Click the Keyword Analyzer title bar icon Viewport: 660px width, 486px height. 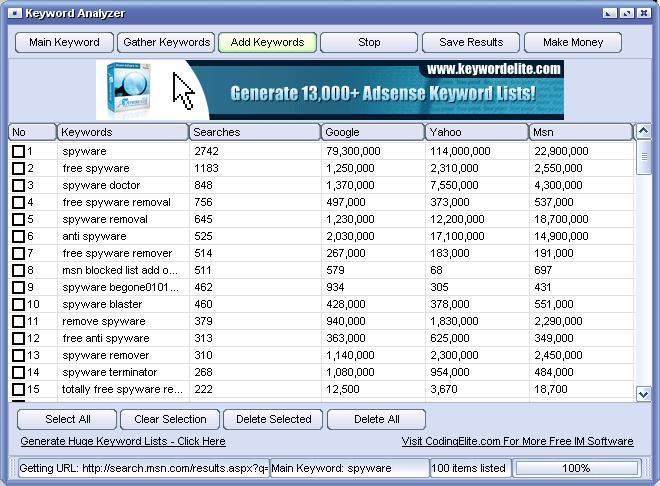[15, 13]
